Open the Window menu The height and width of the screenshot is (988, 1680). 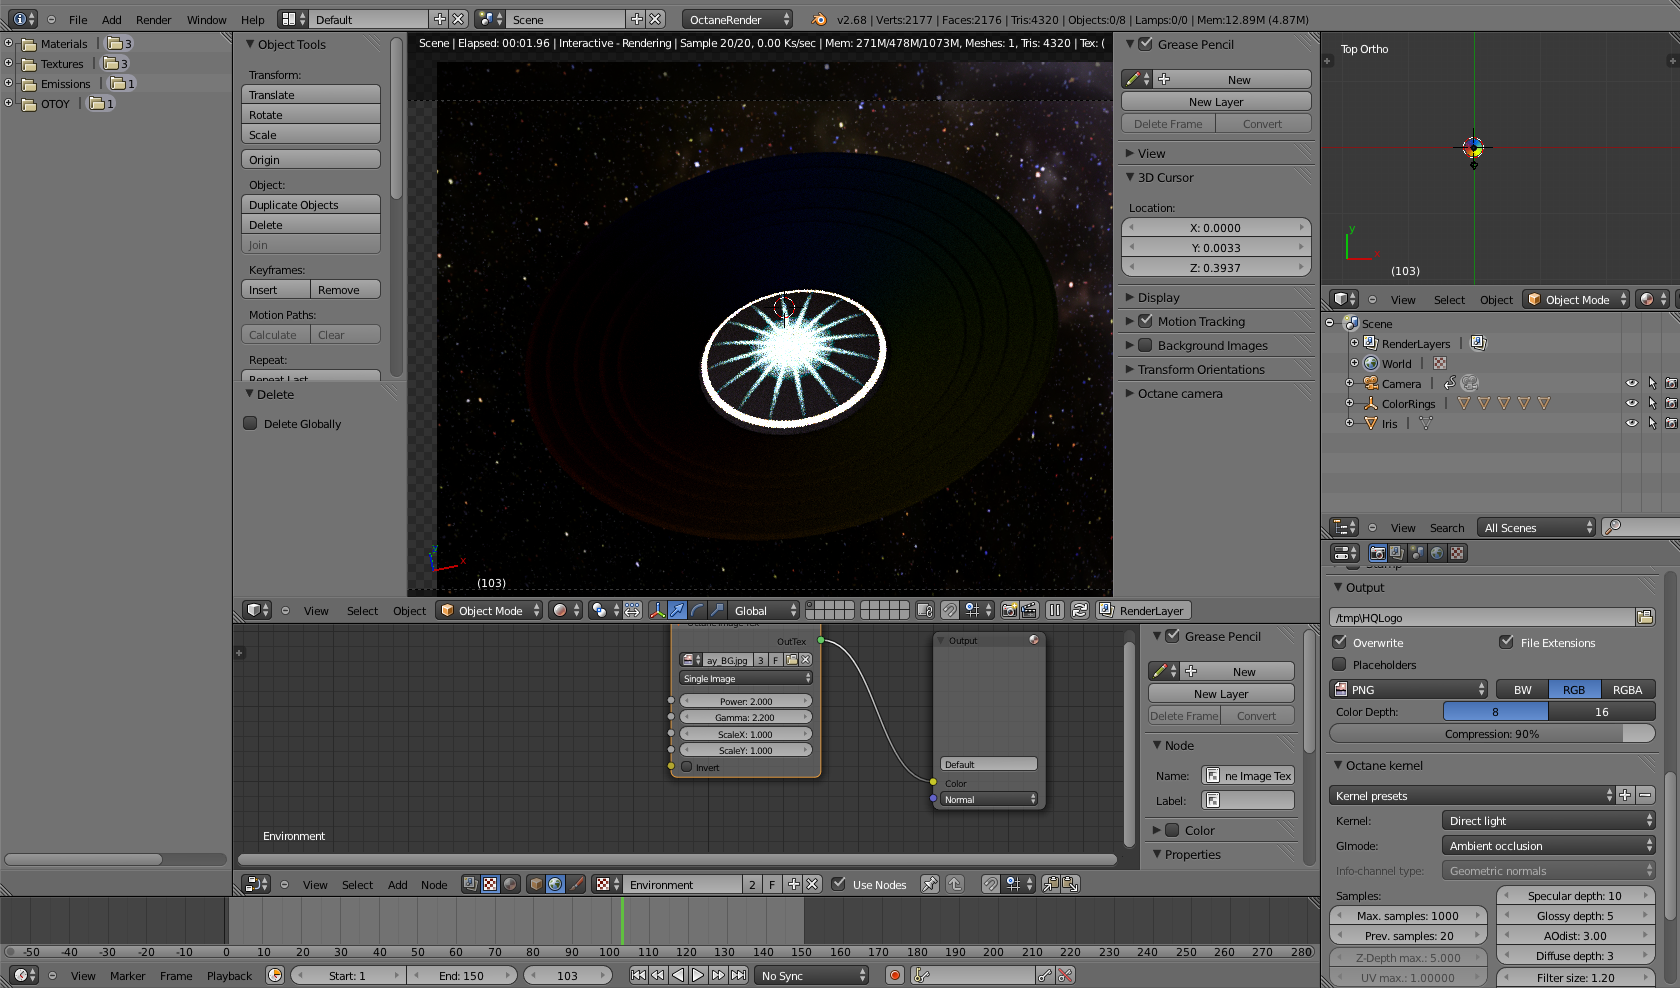click(x=206, y=19)
